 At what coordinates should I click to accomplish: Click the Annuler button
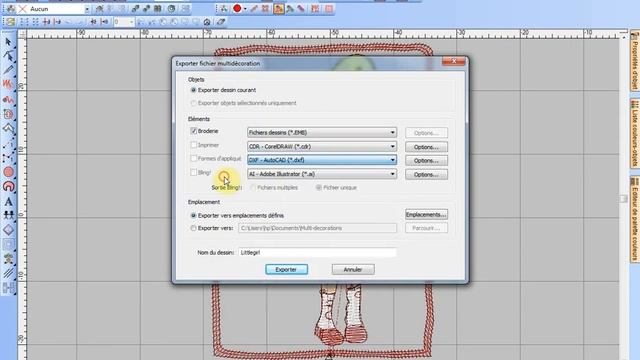pyautogui.click(x=353, y=269)
